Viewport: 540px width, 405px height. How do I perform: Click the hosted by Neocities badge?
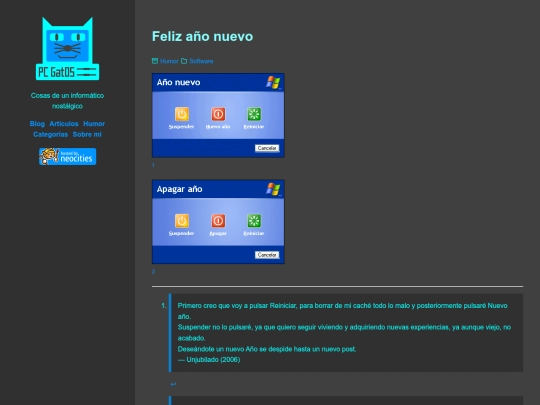(68, 156)
